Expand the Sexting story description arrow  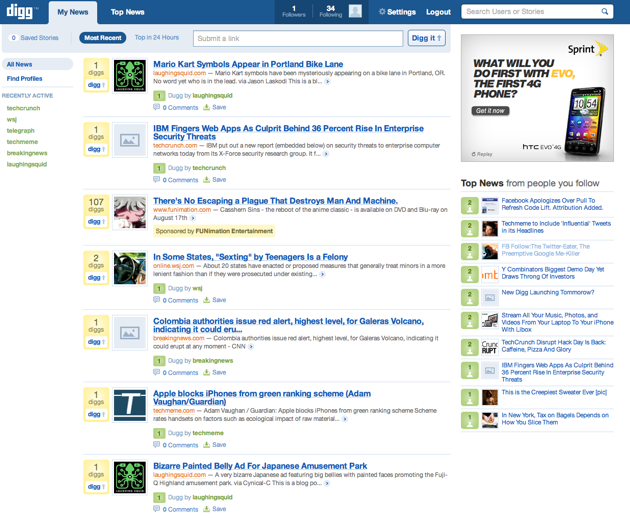(322, 274)
